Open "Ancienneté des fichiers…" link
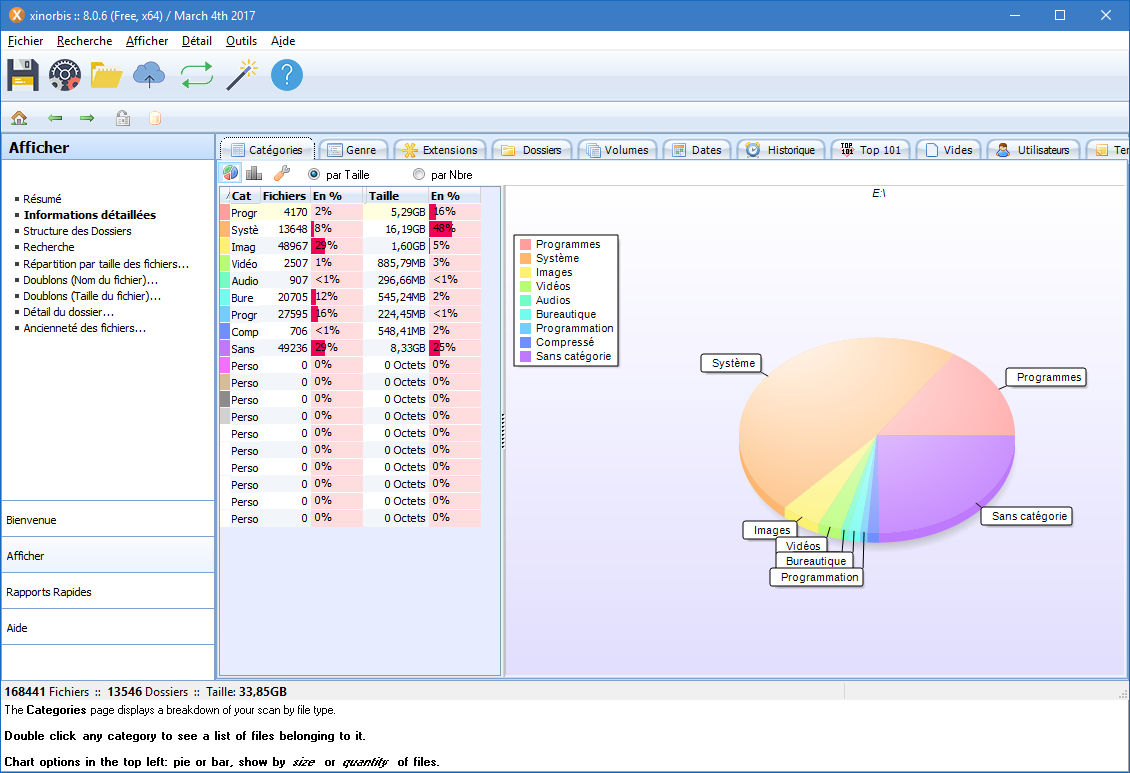 (84, 328)
